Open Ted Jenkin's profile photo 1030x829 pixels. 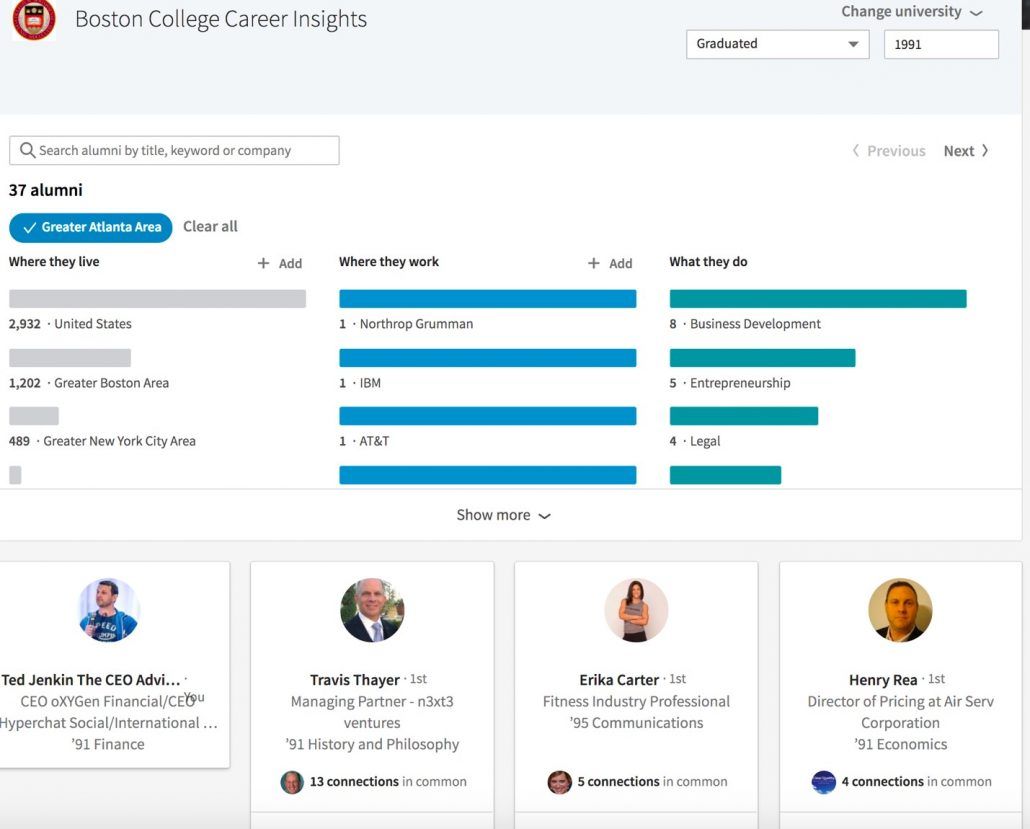click(x=108, y=610)
